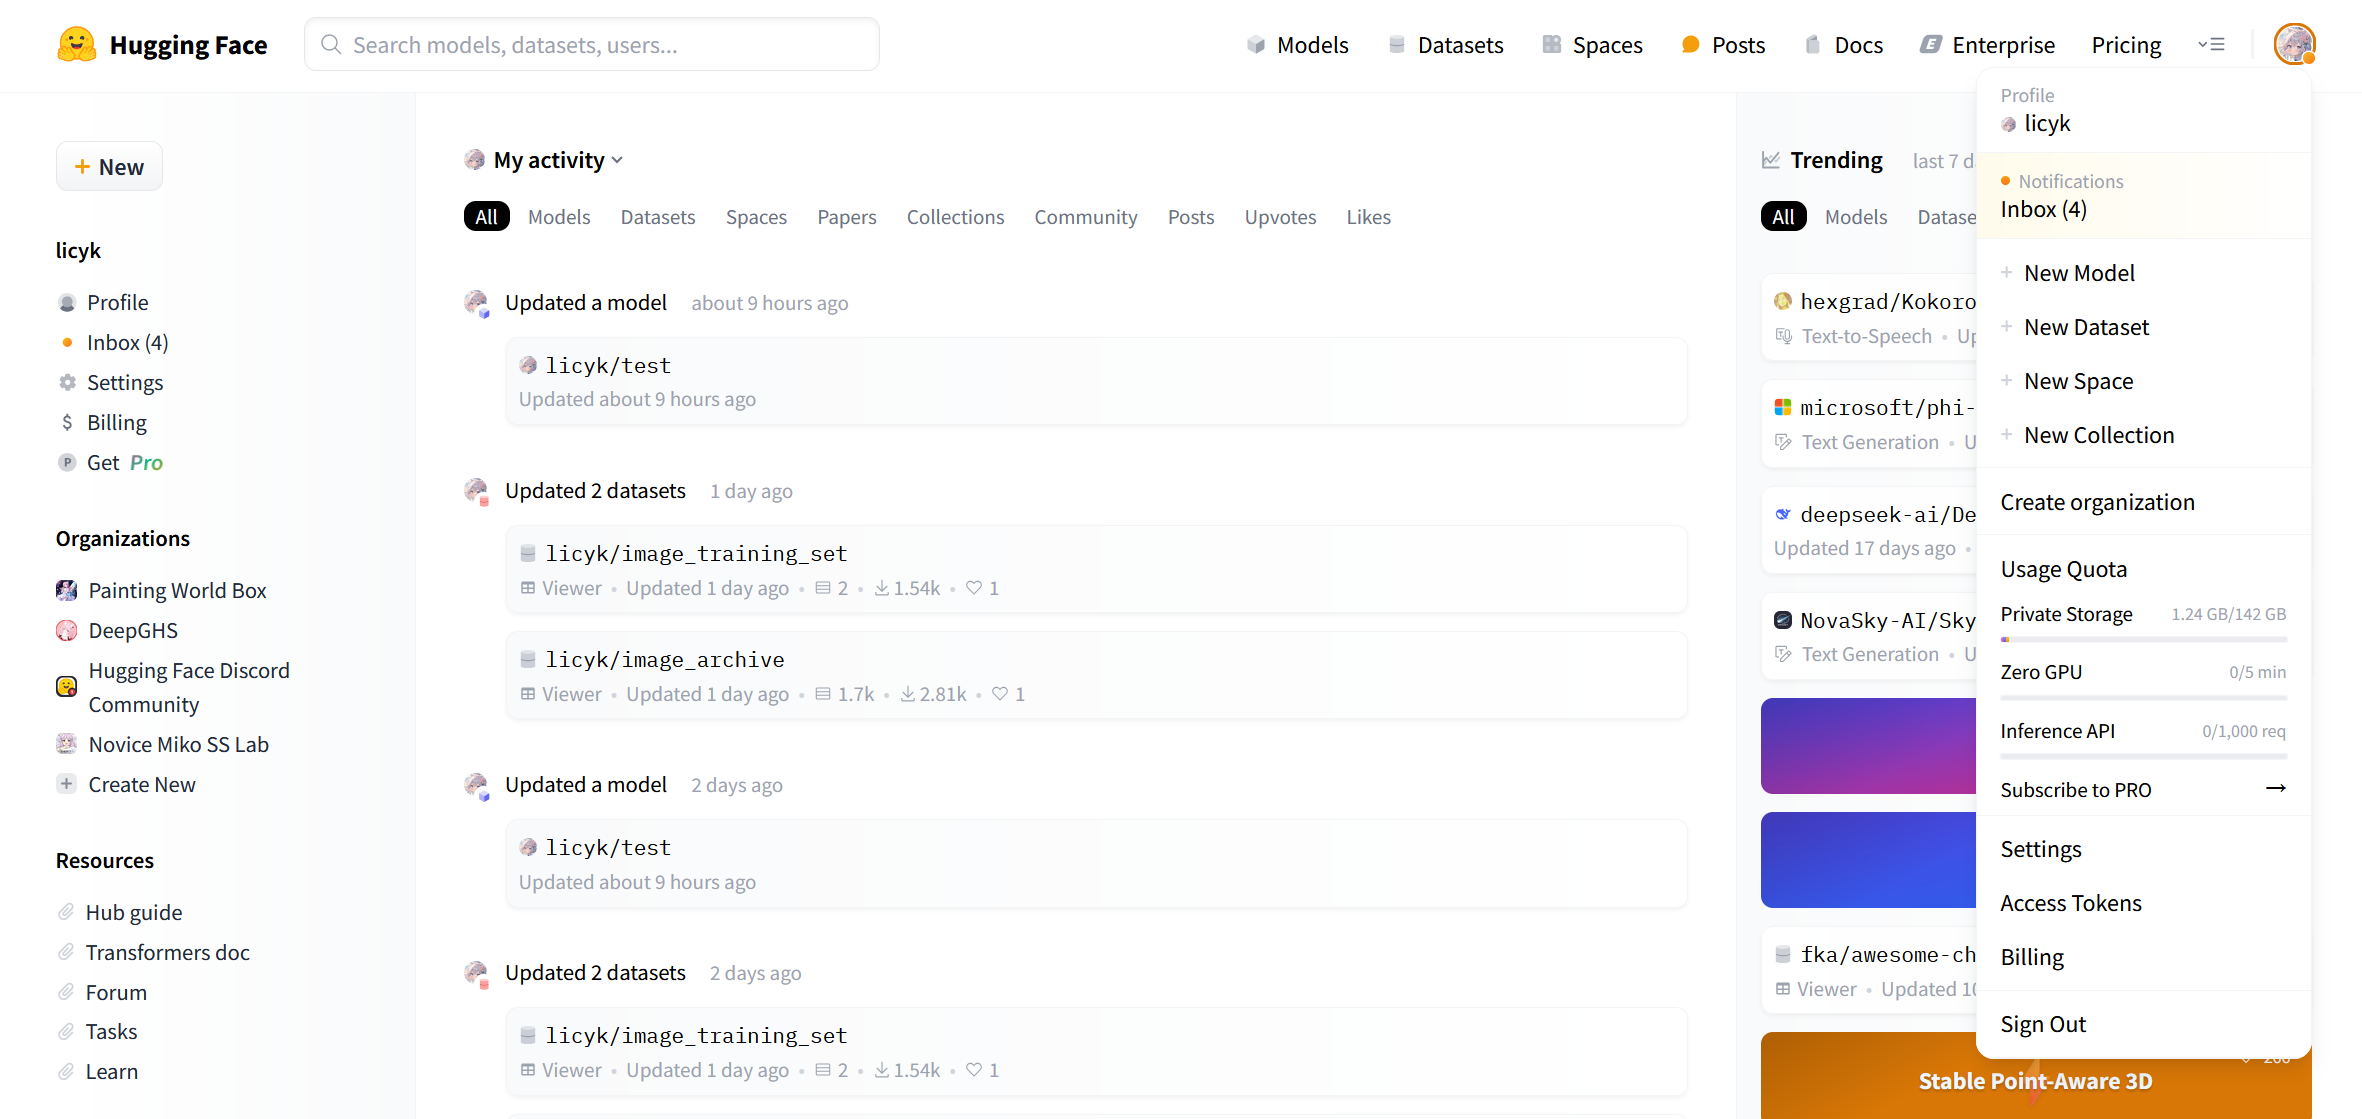Click the plus icon beside Create New
Screen dimensions: 2362x1119
tap(67, 784)
